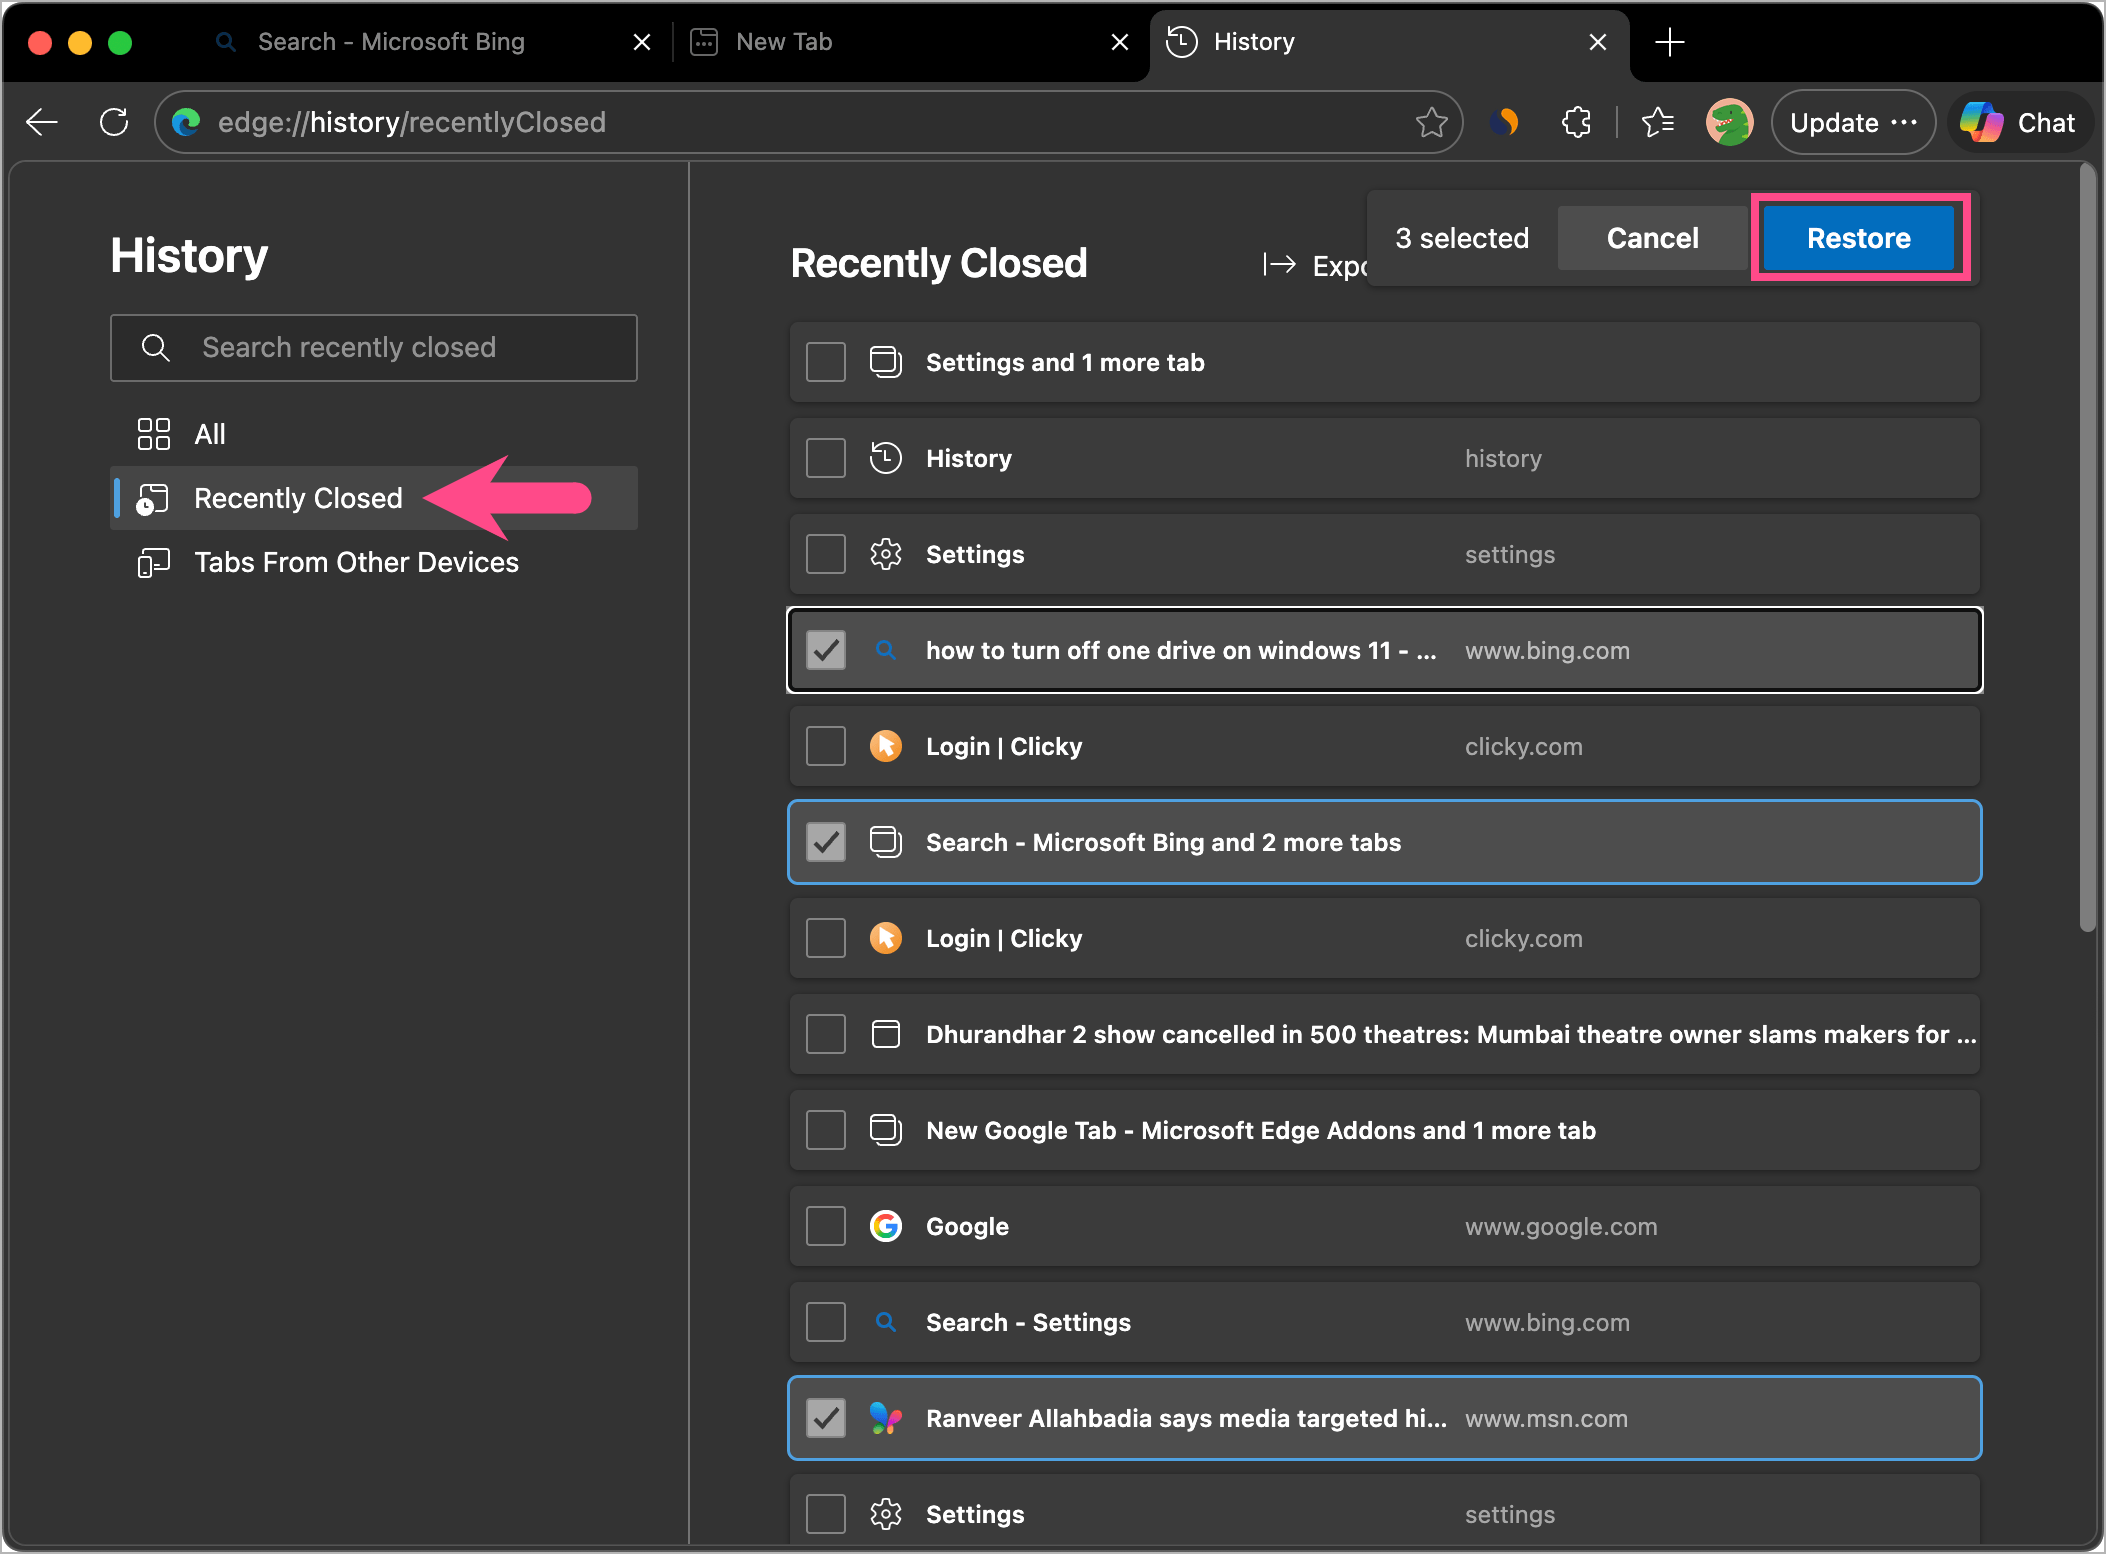The width and height of the screenshot is (2106, 1554).
Task: Click the gear icon in first Settings row
Action: [x=886, y=554]
